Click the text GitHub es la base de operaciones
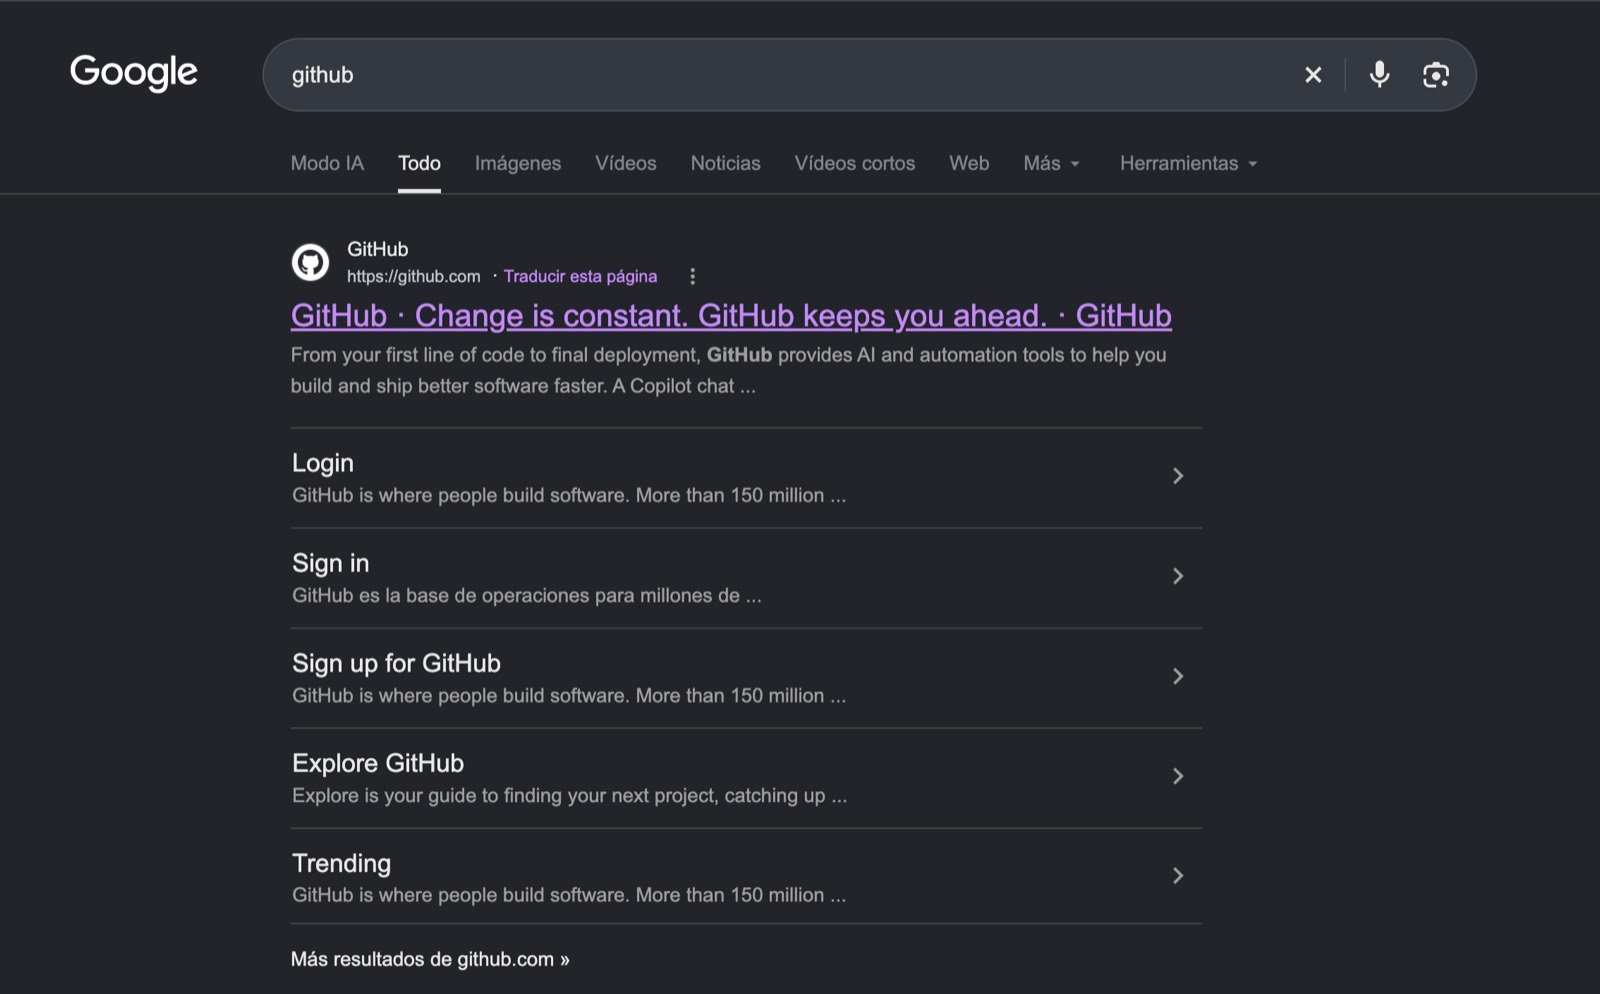Screen dimensions: 1600x994 527,596
